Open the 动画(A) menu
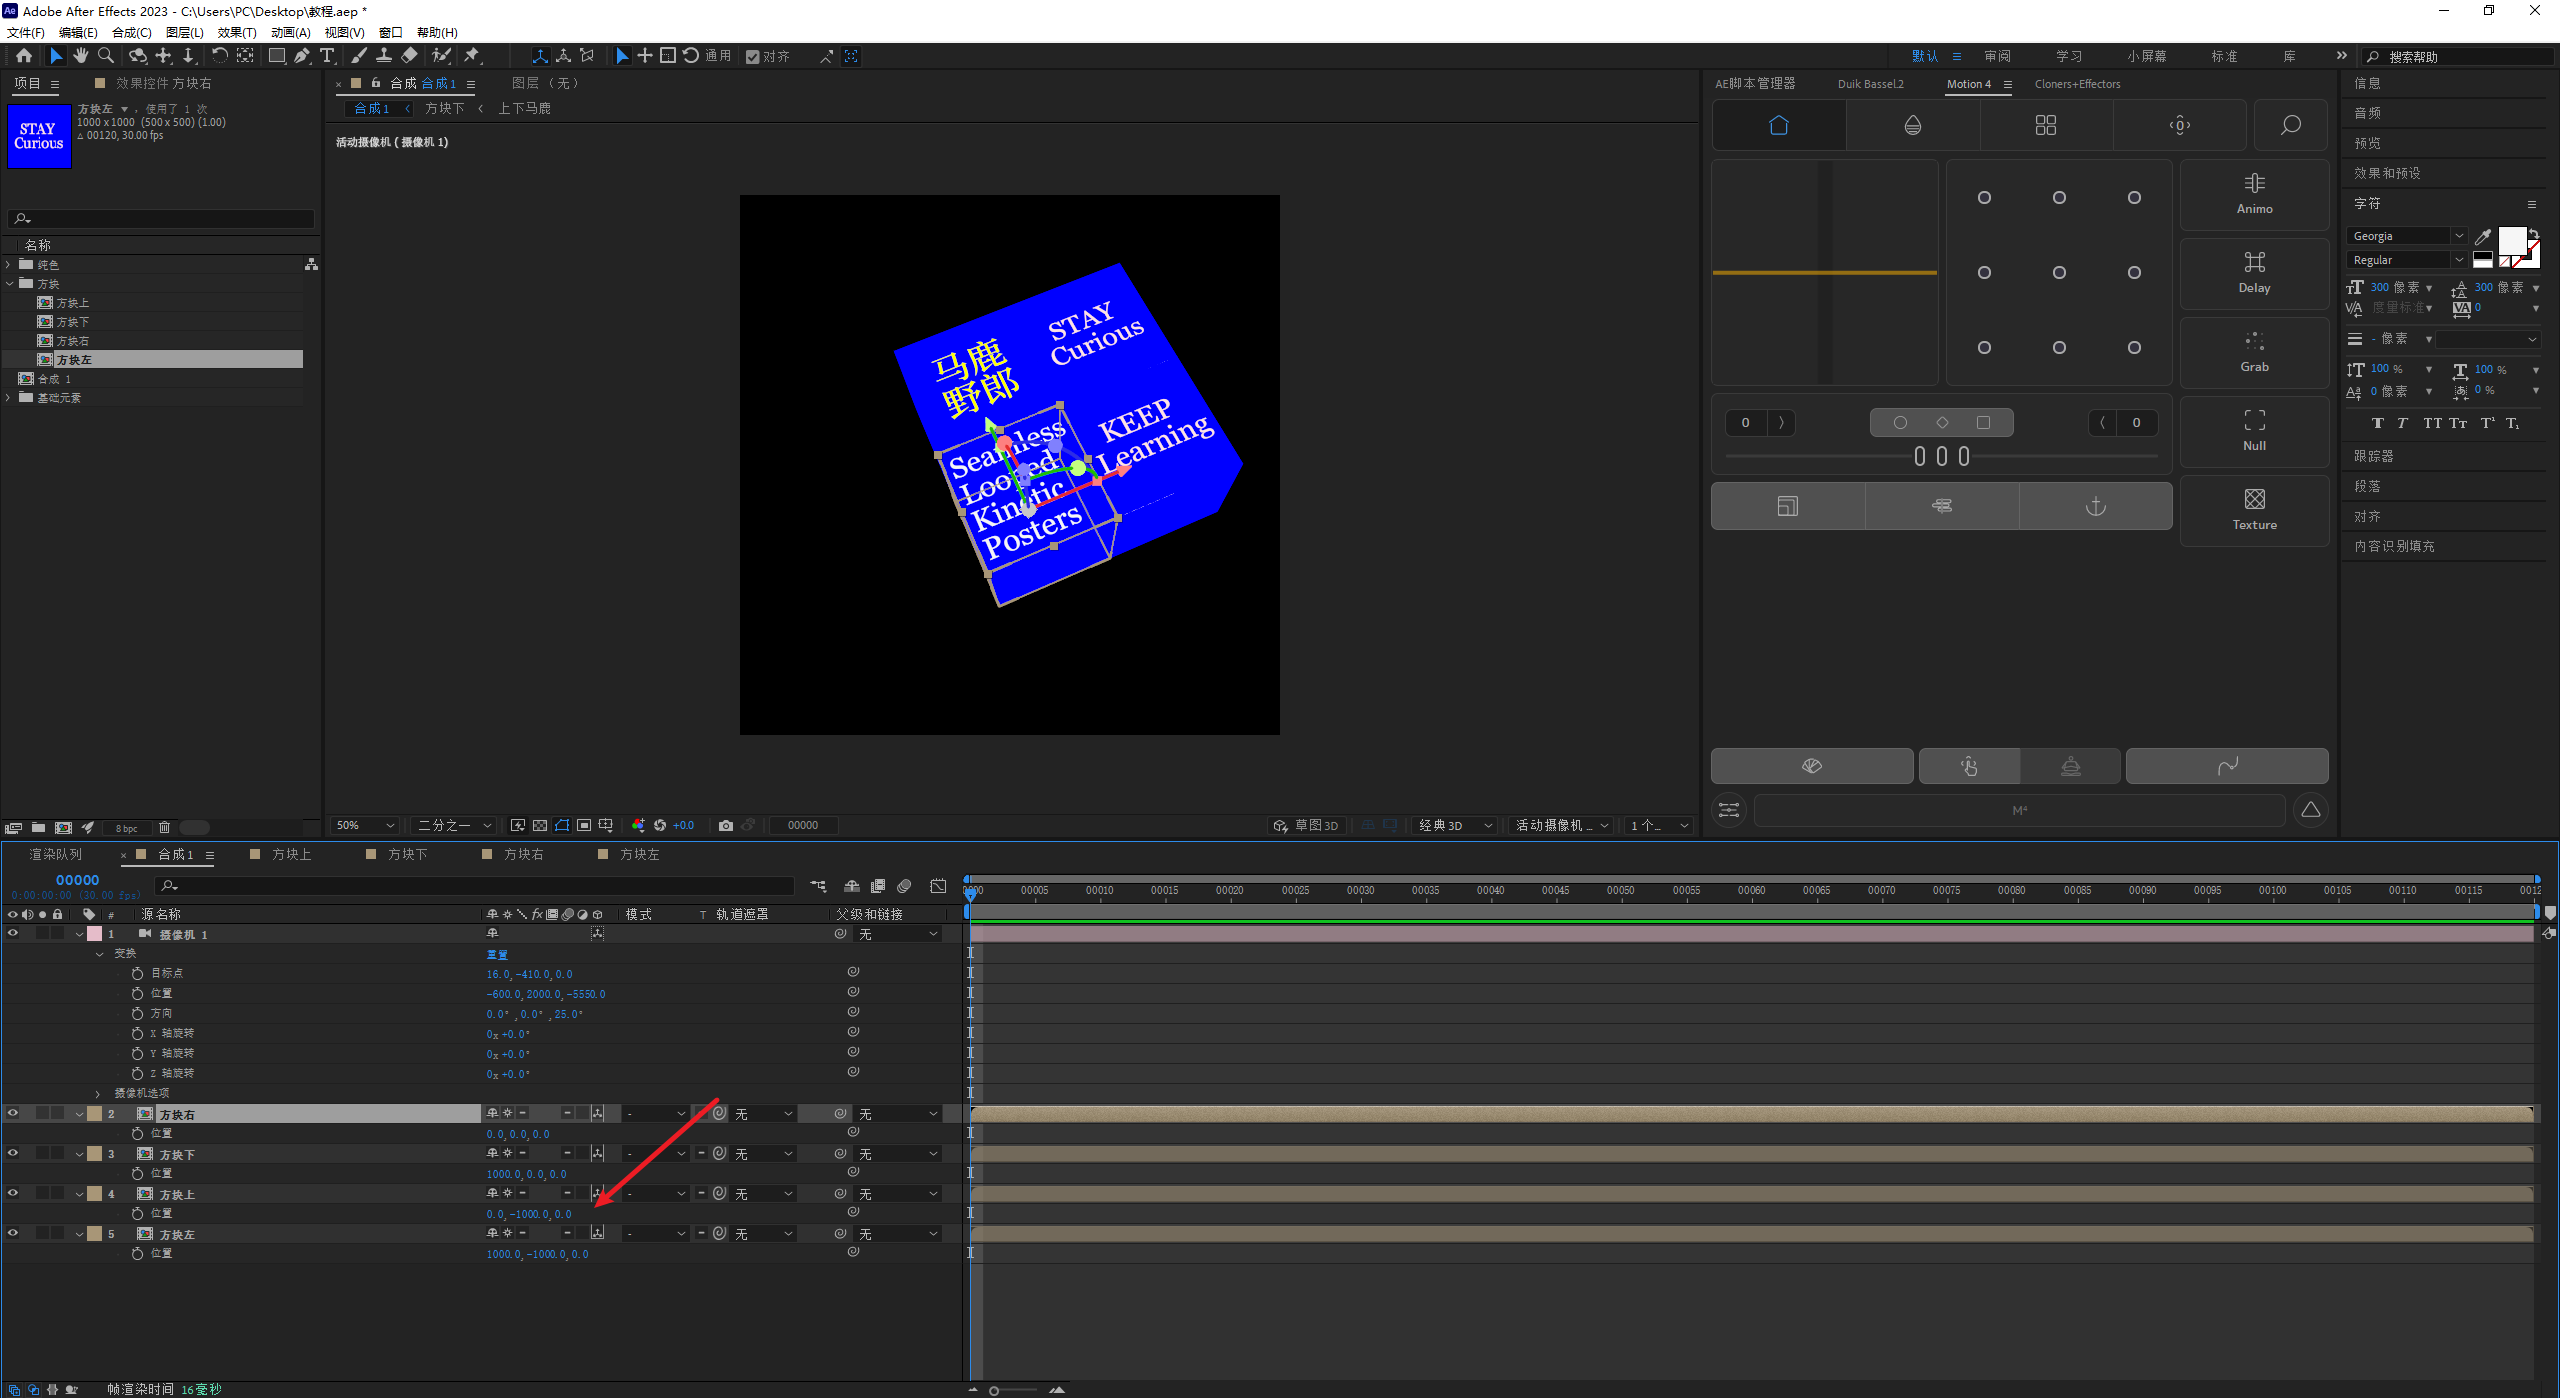2560x1398 pixels. (290, 33)
